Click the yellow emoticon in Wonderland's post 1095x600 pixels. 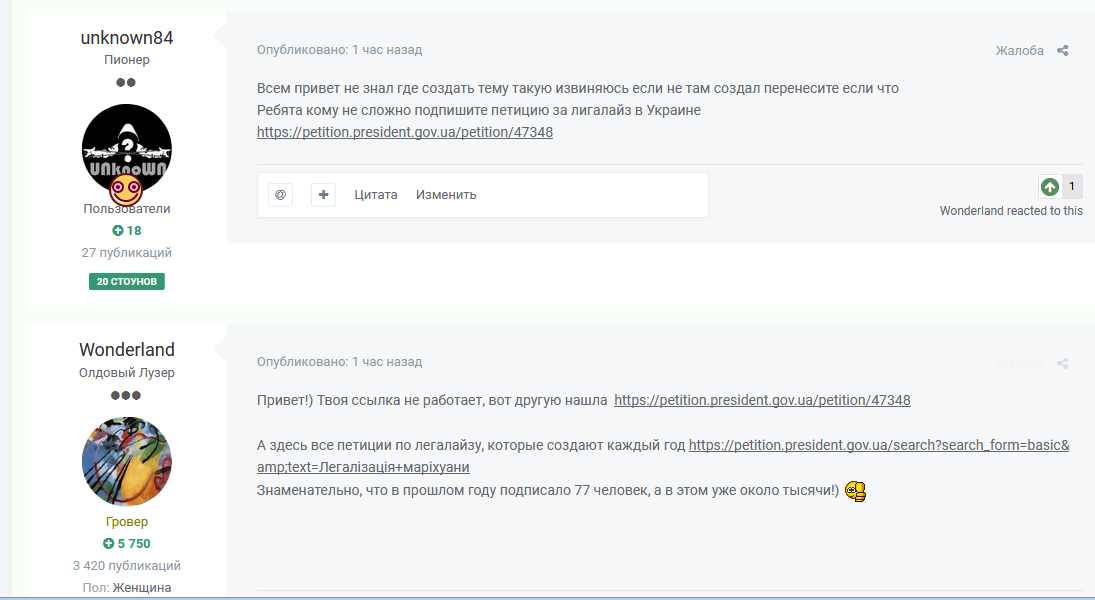tap(855, 491)
